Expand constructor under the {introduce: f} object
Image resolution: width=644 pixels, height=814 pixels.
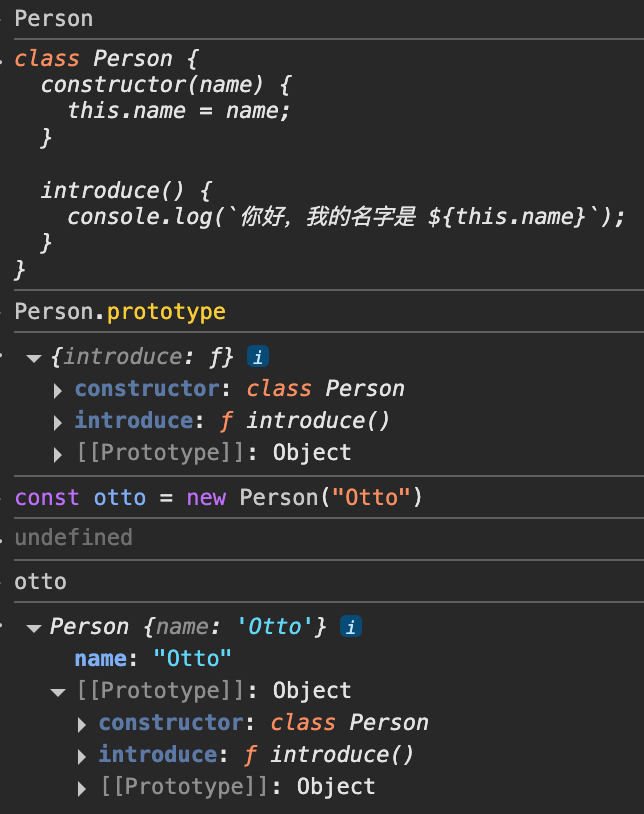(58, 389)
